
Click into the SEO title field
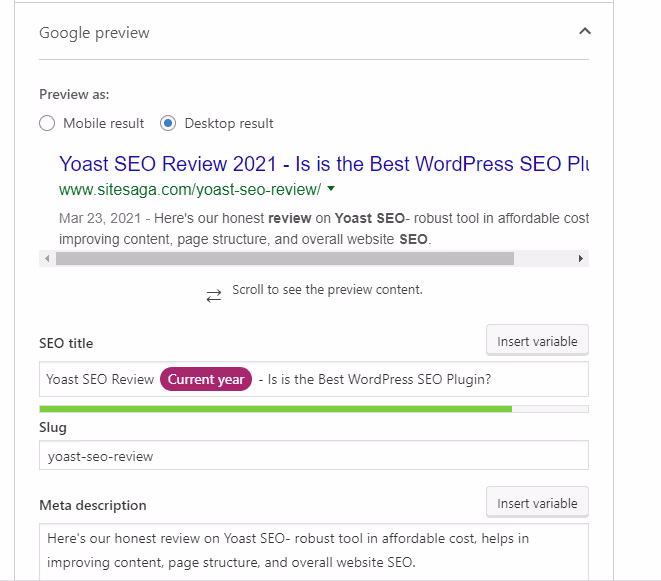(x=314, y=379)
